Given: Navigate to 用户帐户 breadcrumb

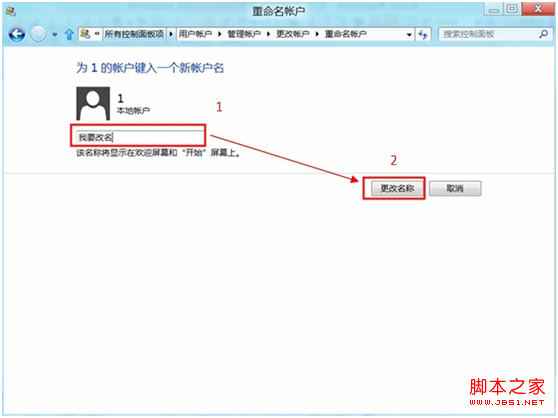Looking at the screenshot, I should point(195,34).
